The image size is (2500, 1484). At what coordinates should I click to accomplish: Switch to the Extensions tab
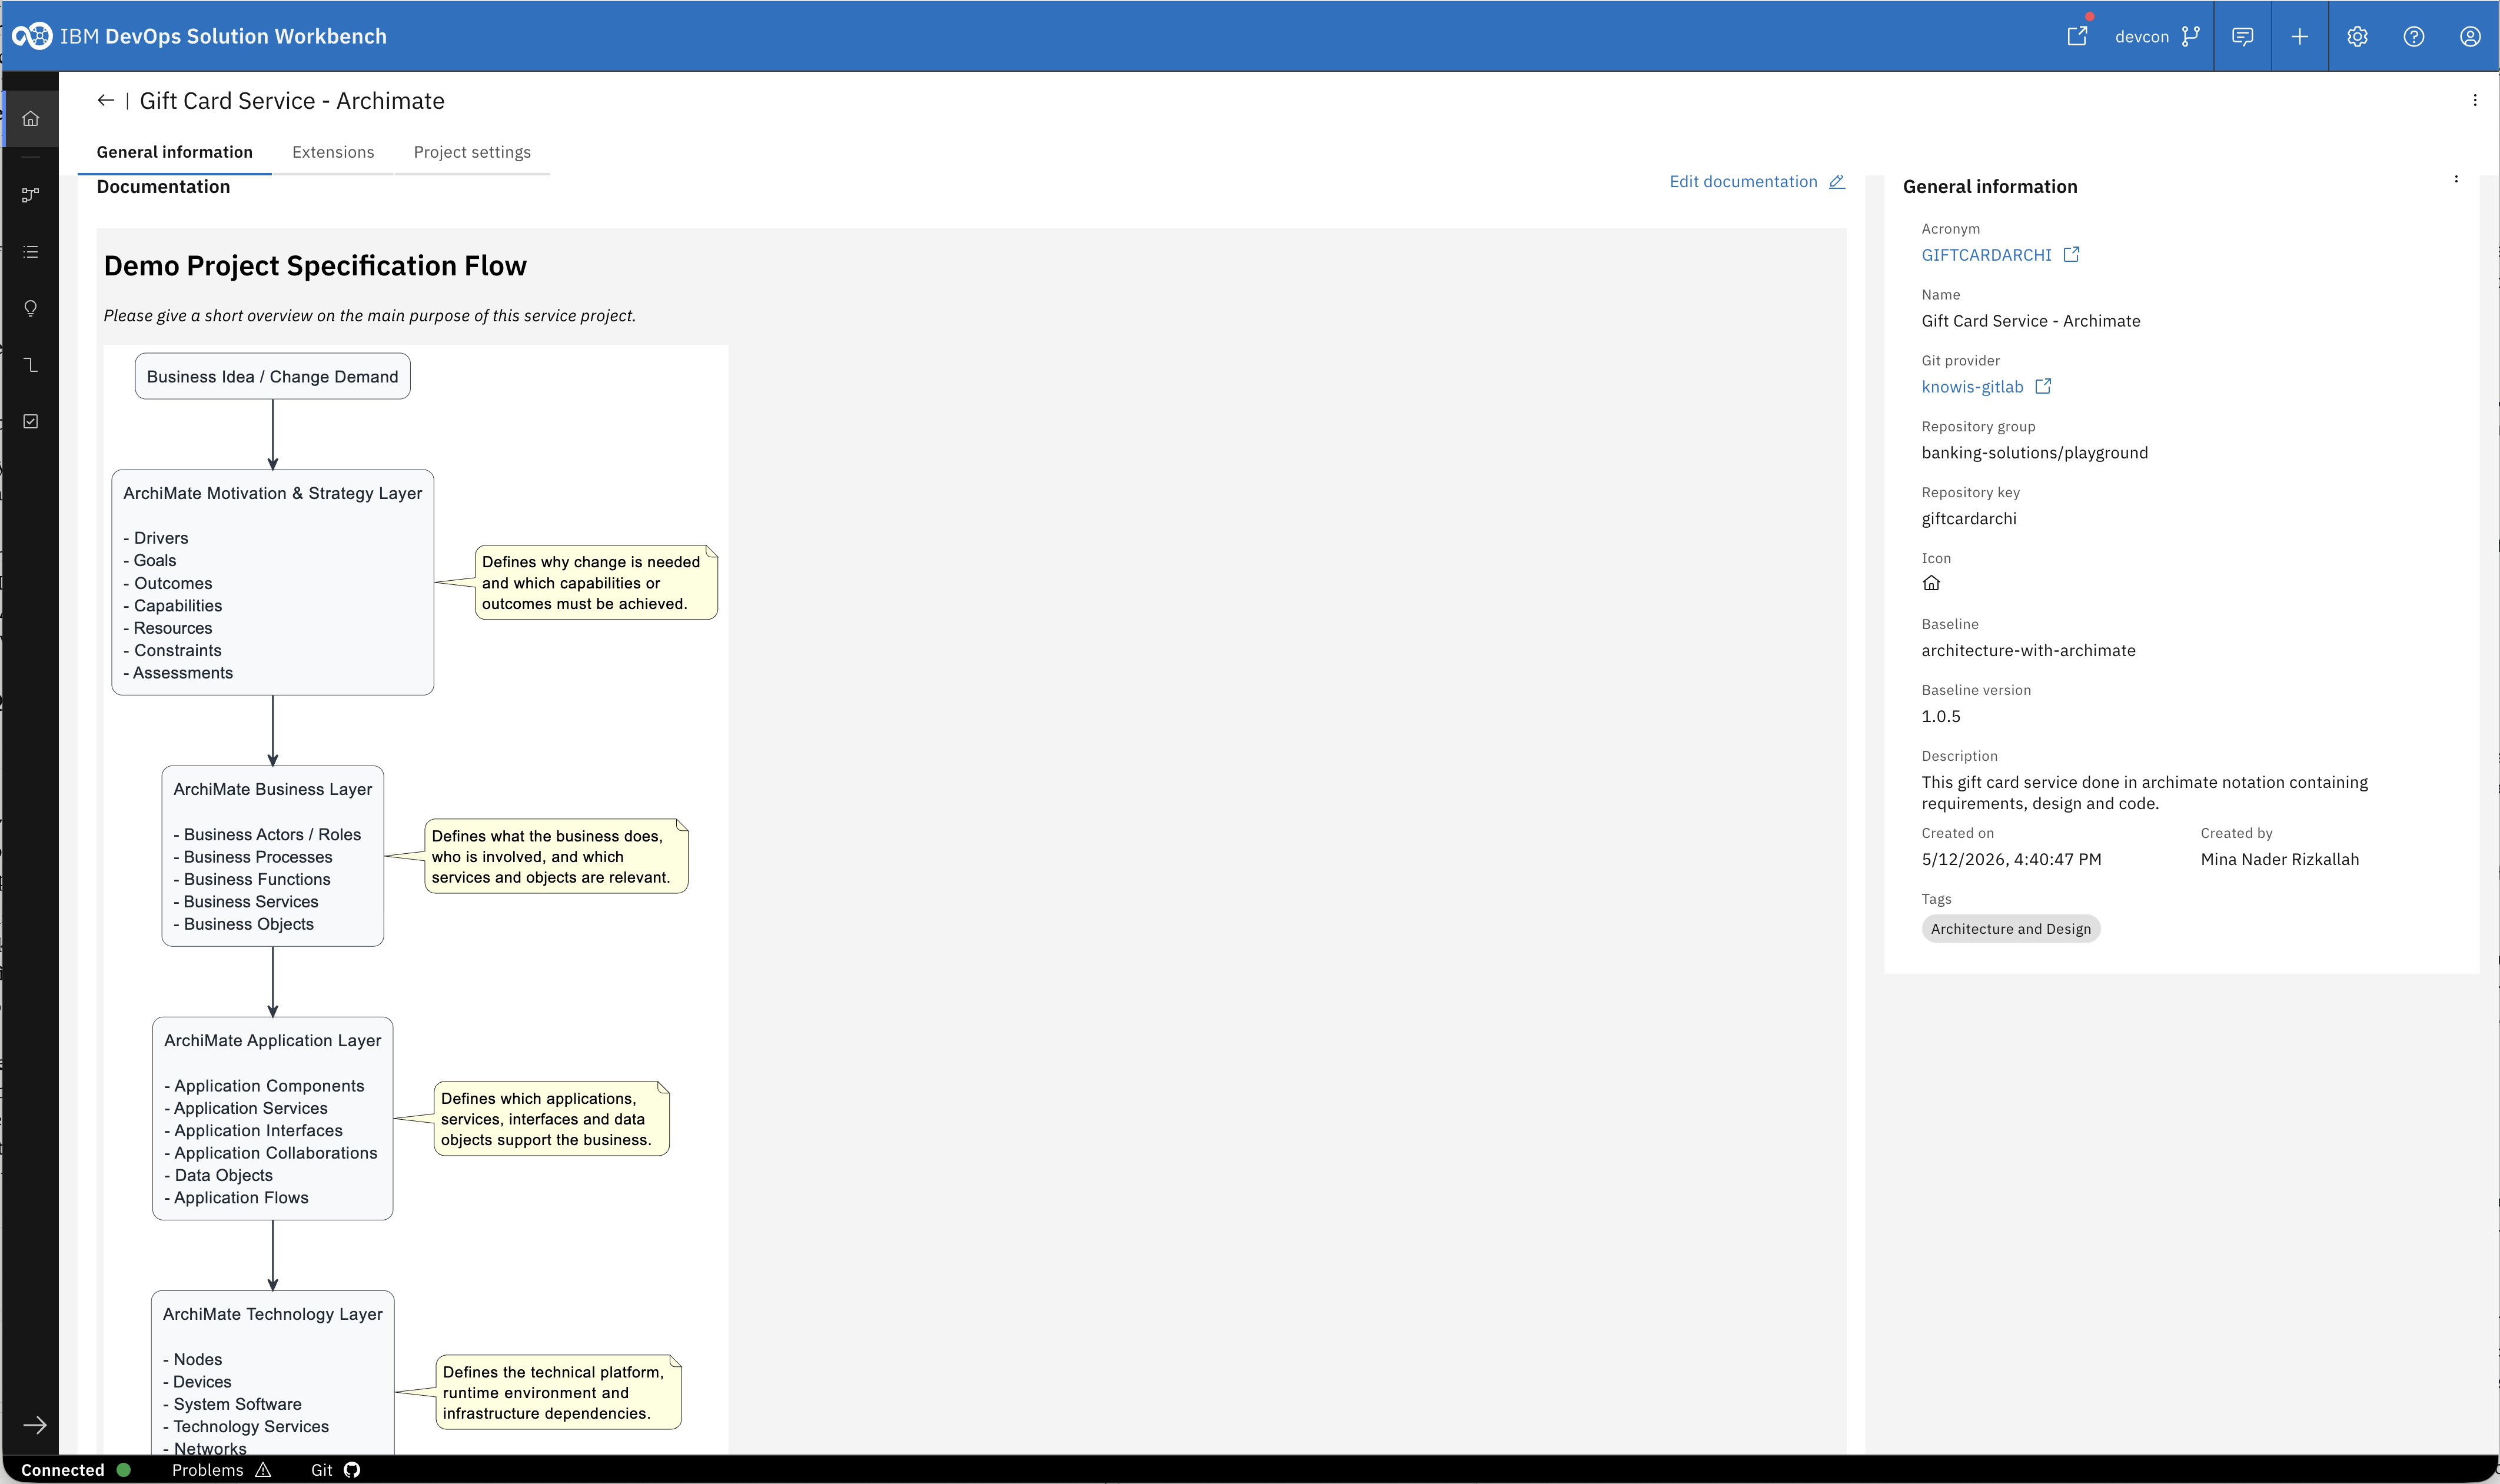(333, 152)
